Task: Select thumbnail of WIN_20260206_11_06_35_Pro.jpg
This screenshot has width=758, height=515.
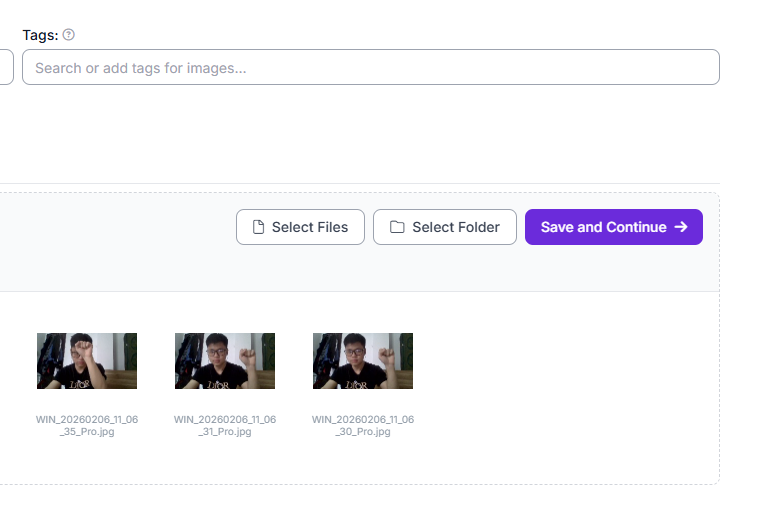Action: pyautogui.click(x=87, y=361)
